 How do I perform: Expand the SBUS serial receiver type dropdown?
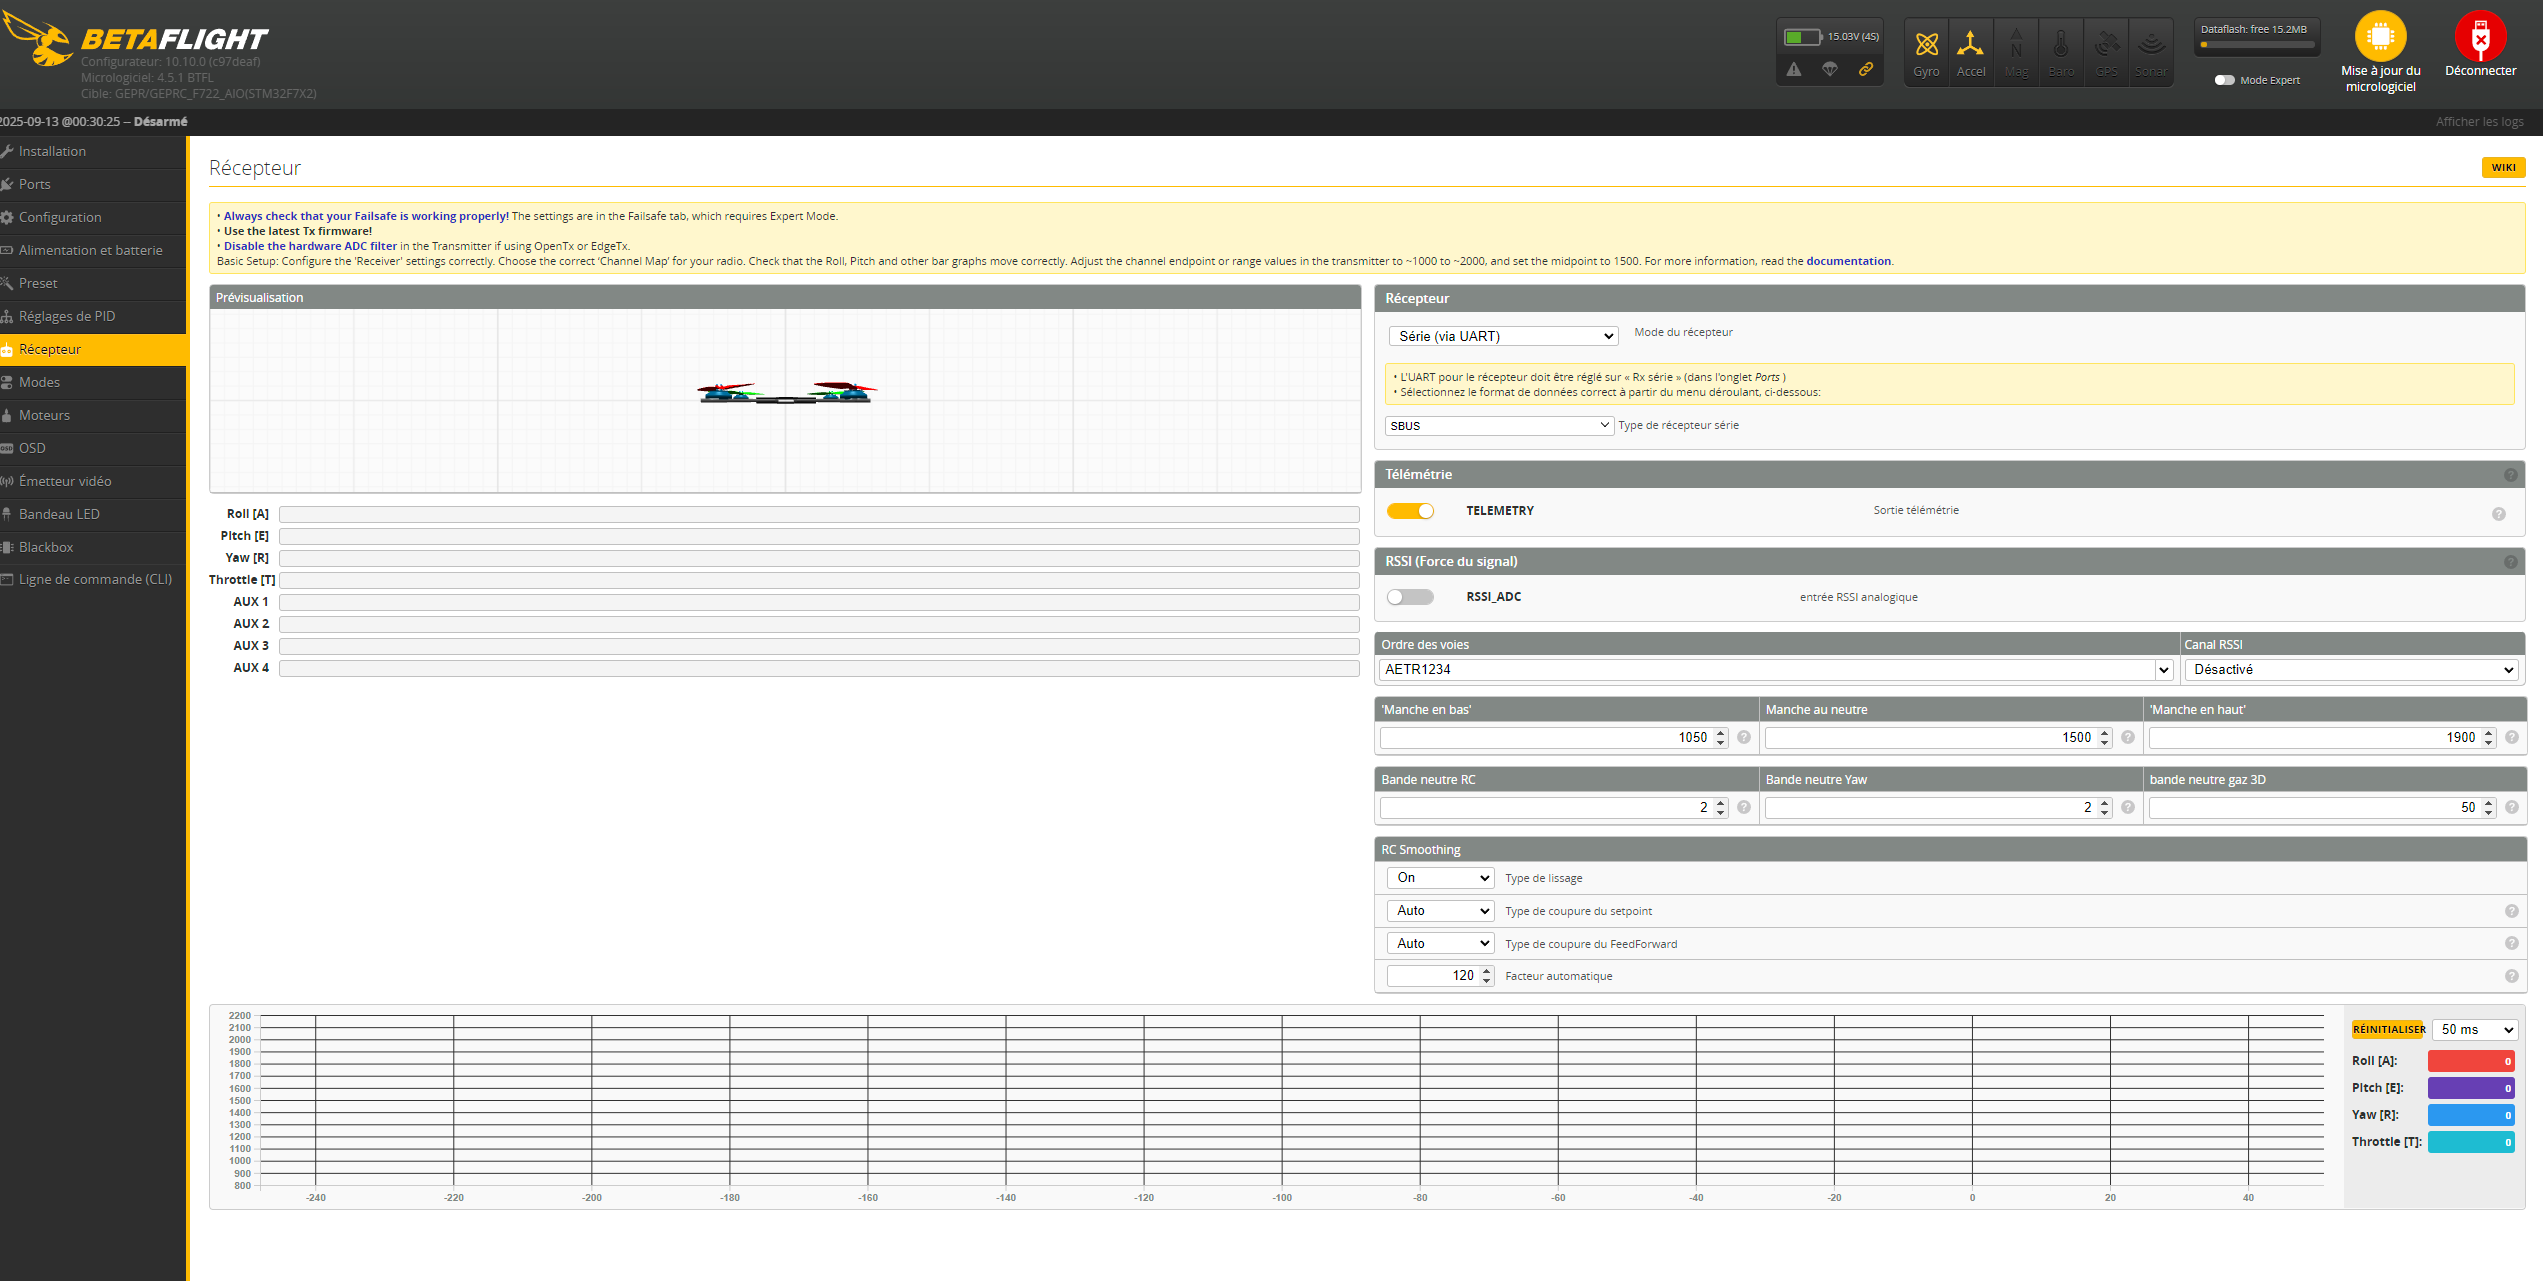tap(1498, 426)
